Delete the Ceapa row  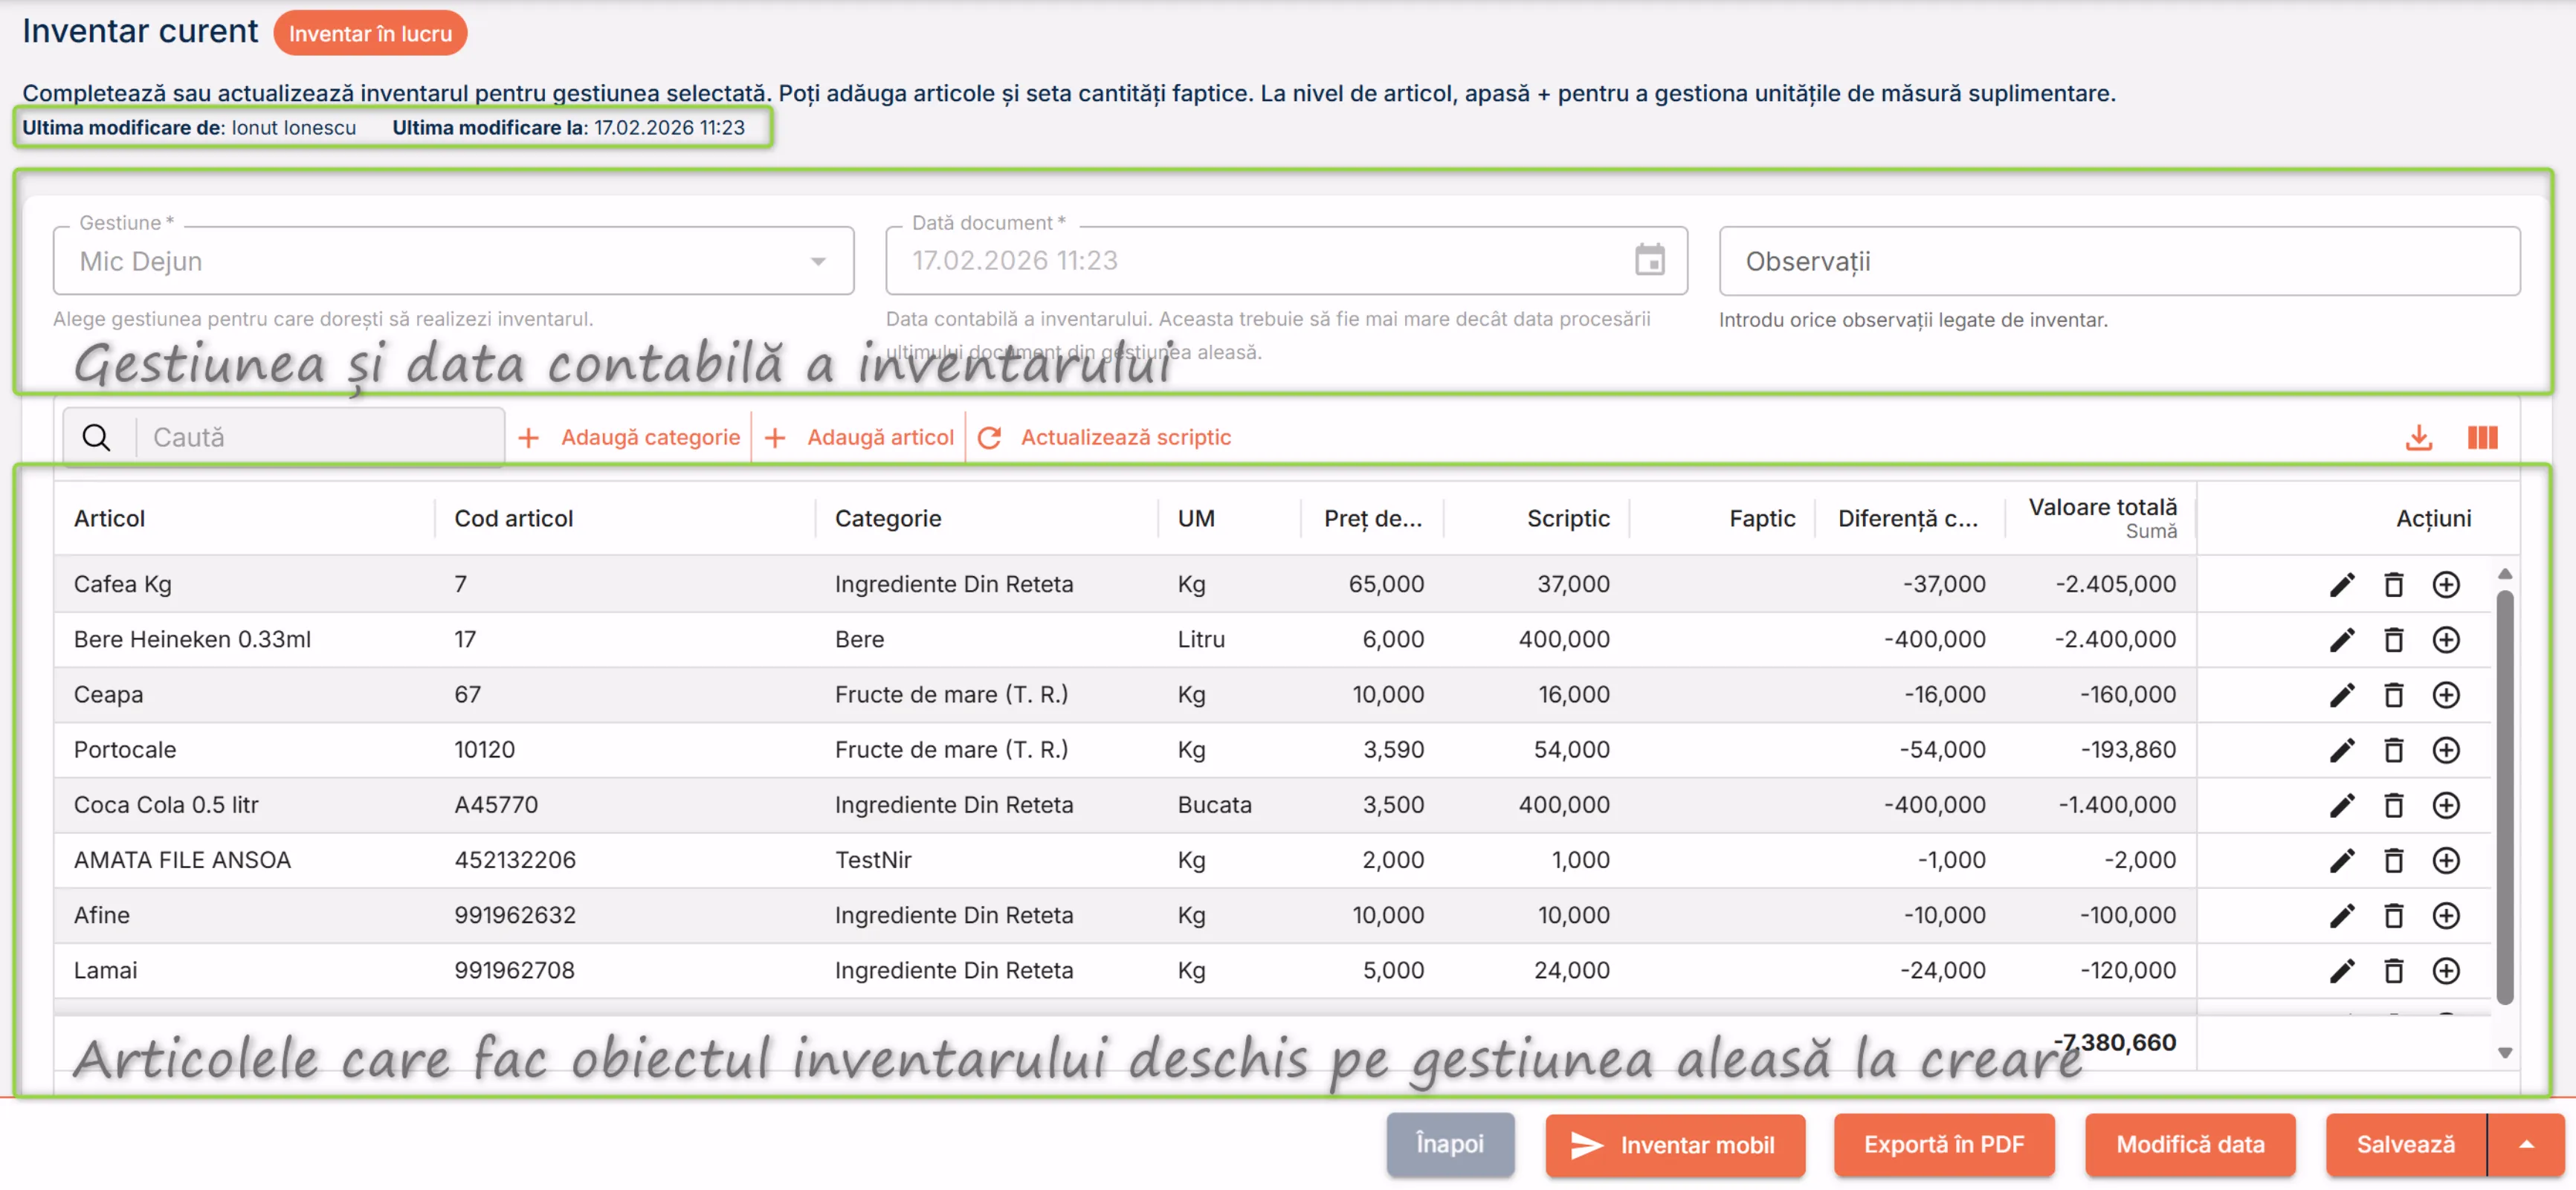point(2393,694)
